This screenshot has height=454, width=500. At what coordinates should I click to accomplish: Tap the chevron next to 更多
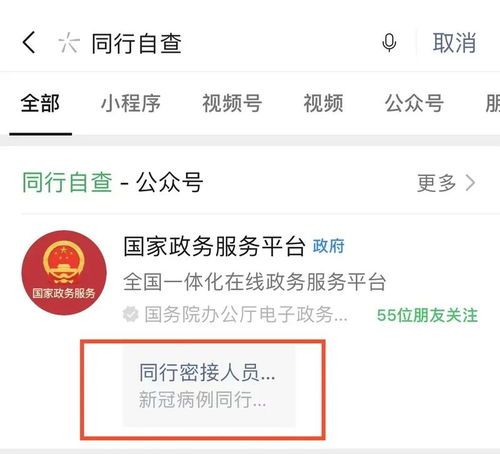pos(470,183)
